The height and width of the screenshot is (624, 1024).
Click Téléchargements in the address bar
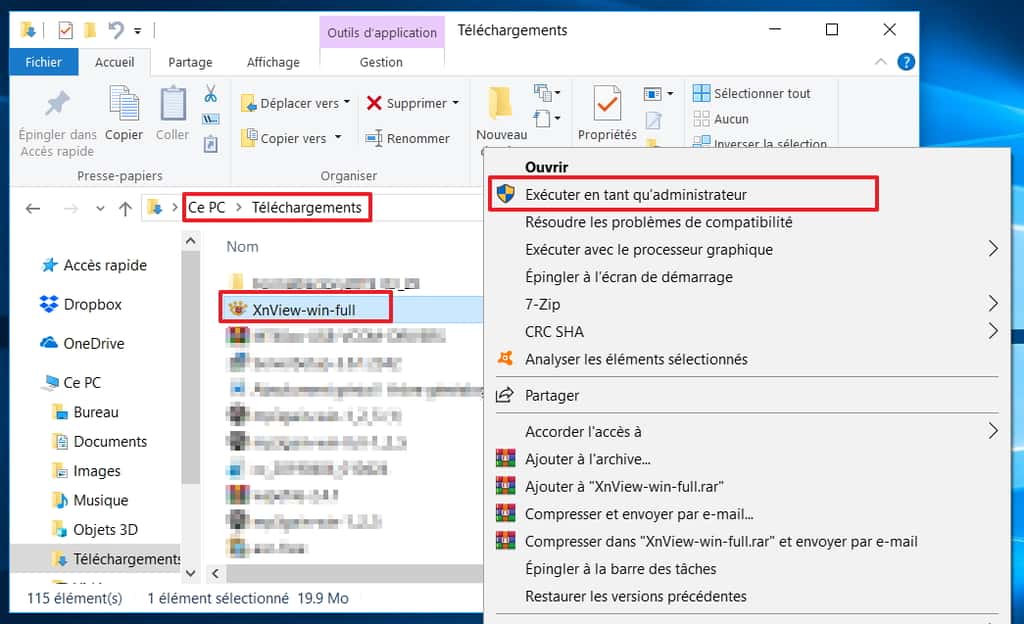tap(306, 208)
